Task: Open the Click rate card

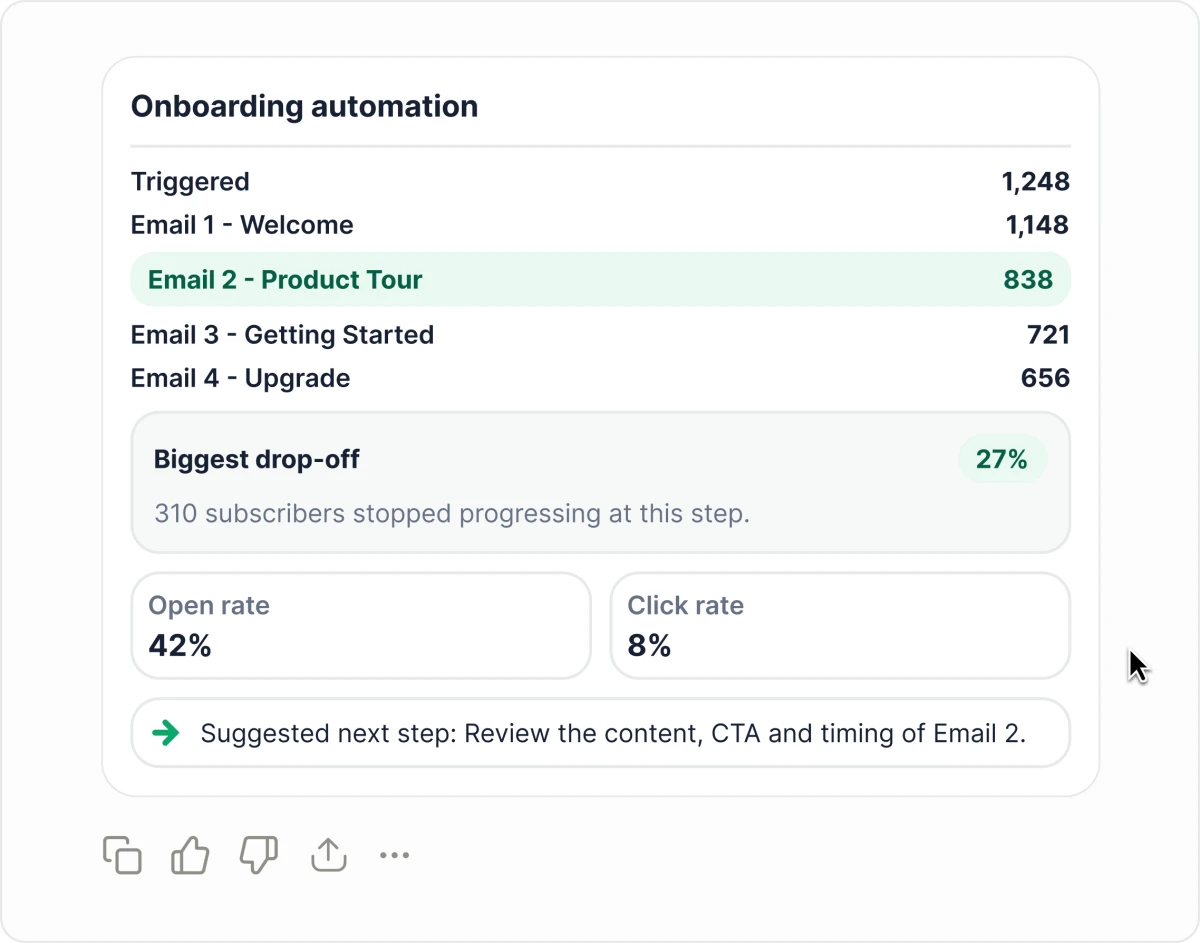Action: (x=840, y=626)
